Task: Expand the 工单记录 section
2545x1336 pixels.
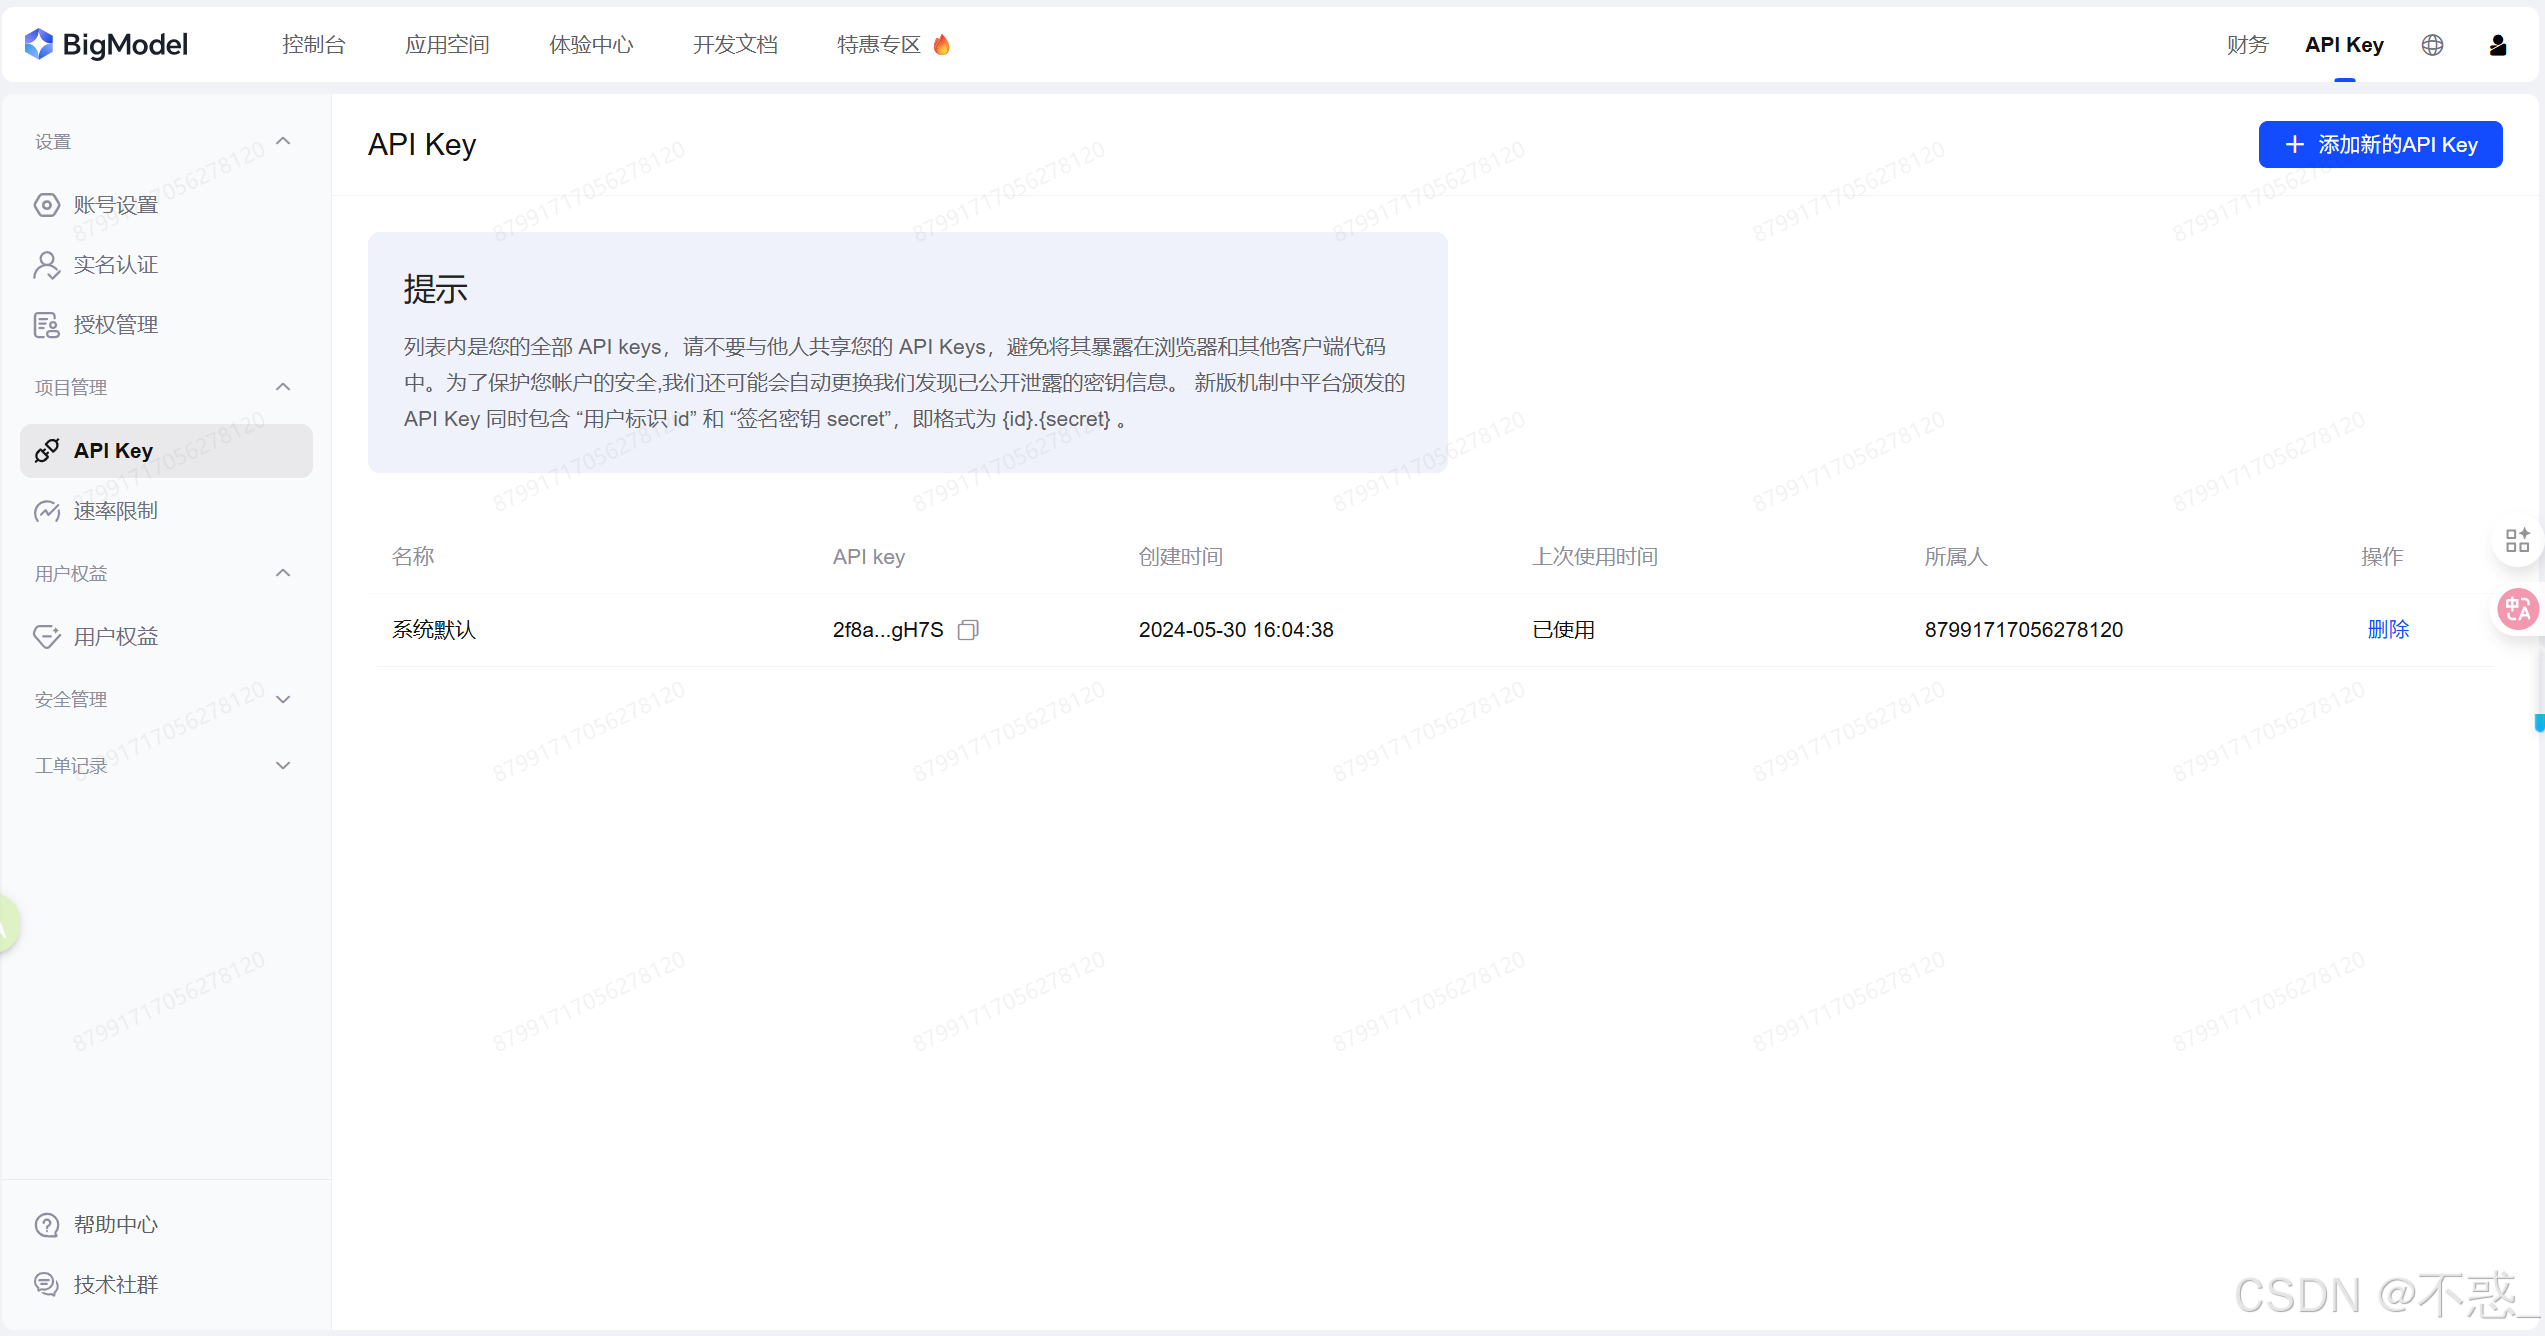Action: tap(283, 764)
